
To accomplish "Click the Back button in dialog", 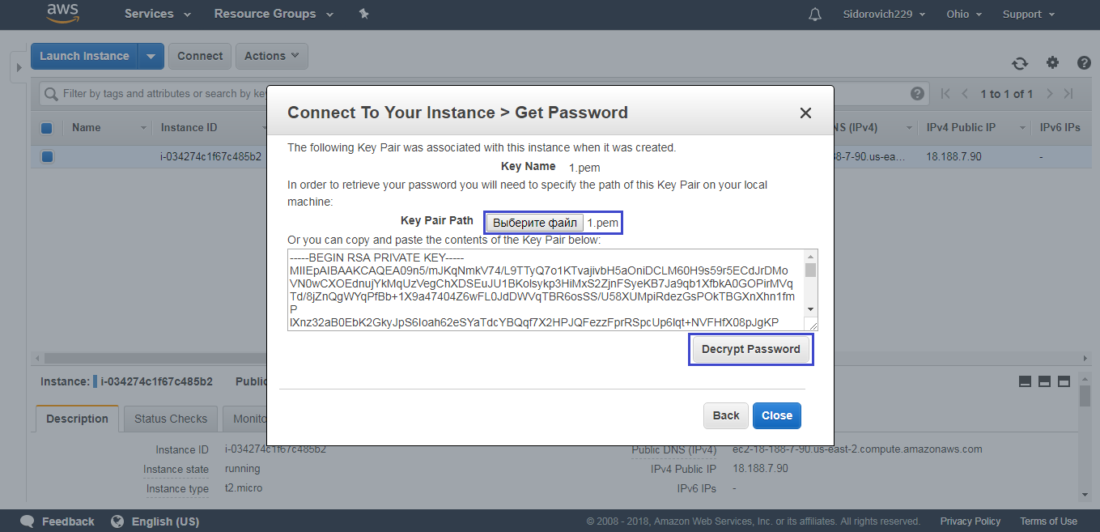I will [726, 415].
